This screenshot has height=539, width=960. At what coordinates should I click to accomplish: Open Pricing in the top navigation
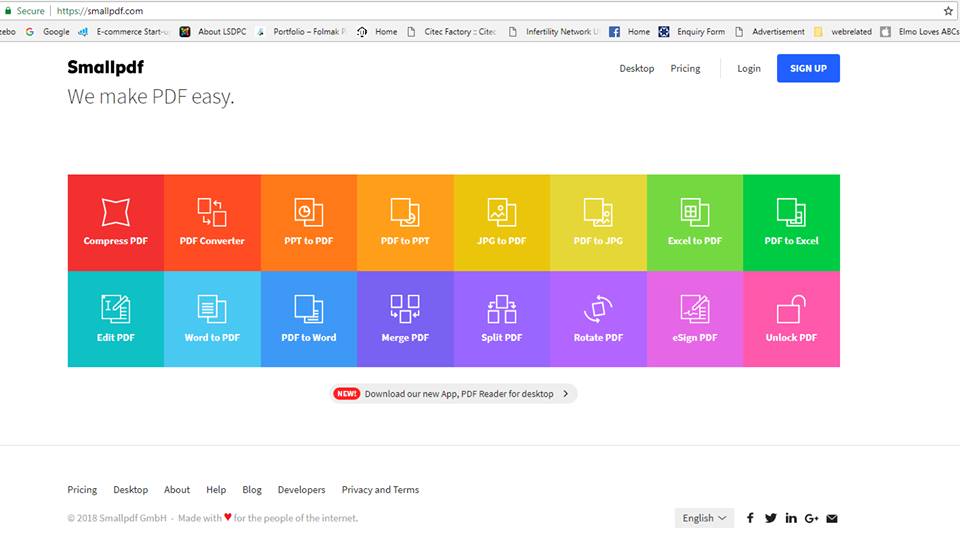(685, 69)
